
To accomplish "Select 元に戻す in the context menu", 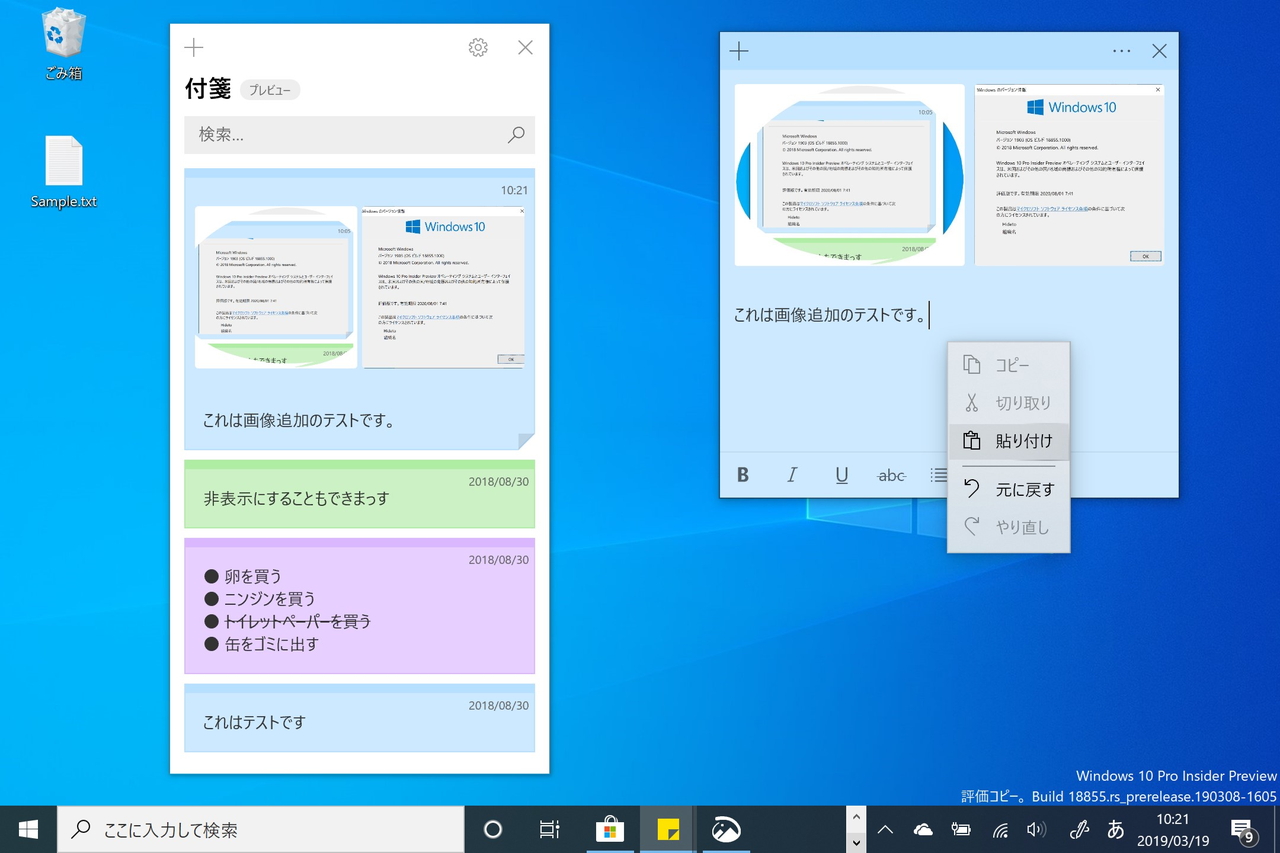I will coord(1008,489).
